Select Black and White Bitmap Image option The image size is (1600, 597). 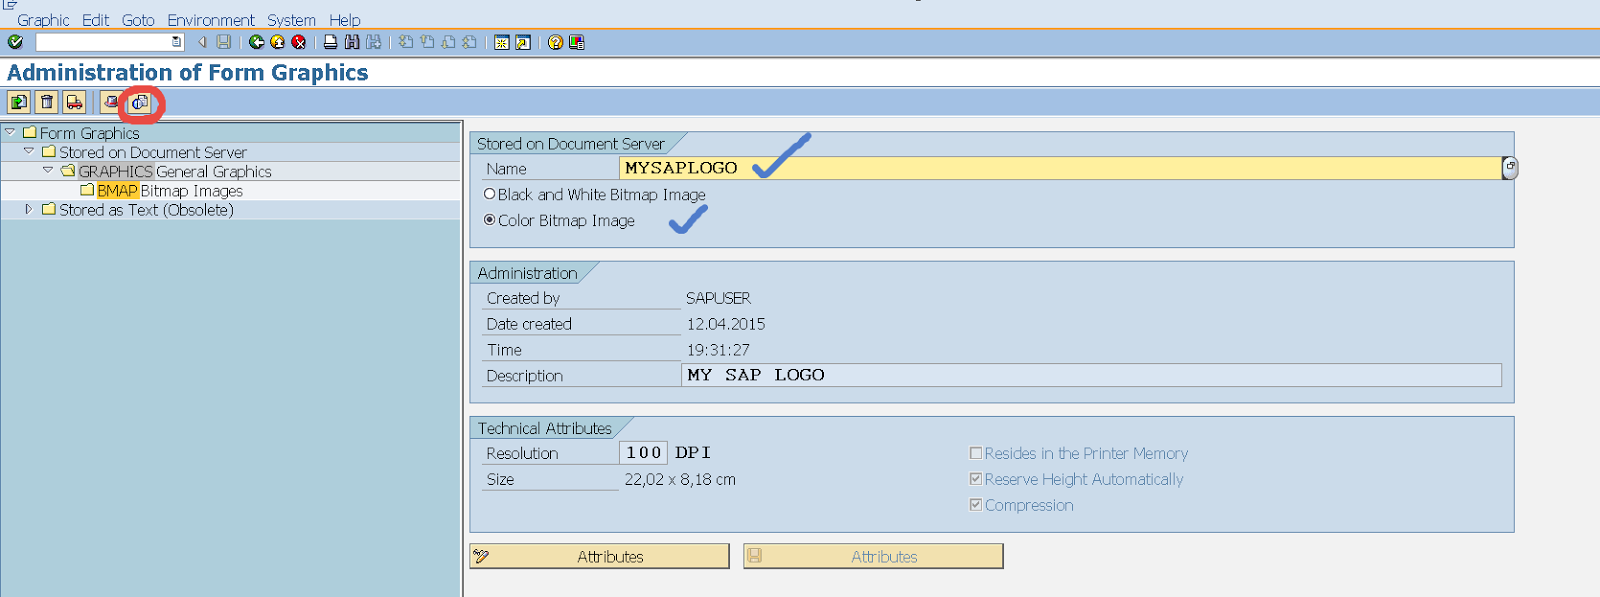490,194
